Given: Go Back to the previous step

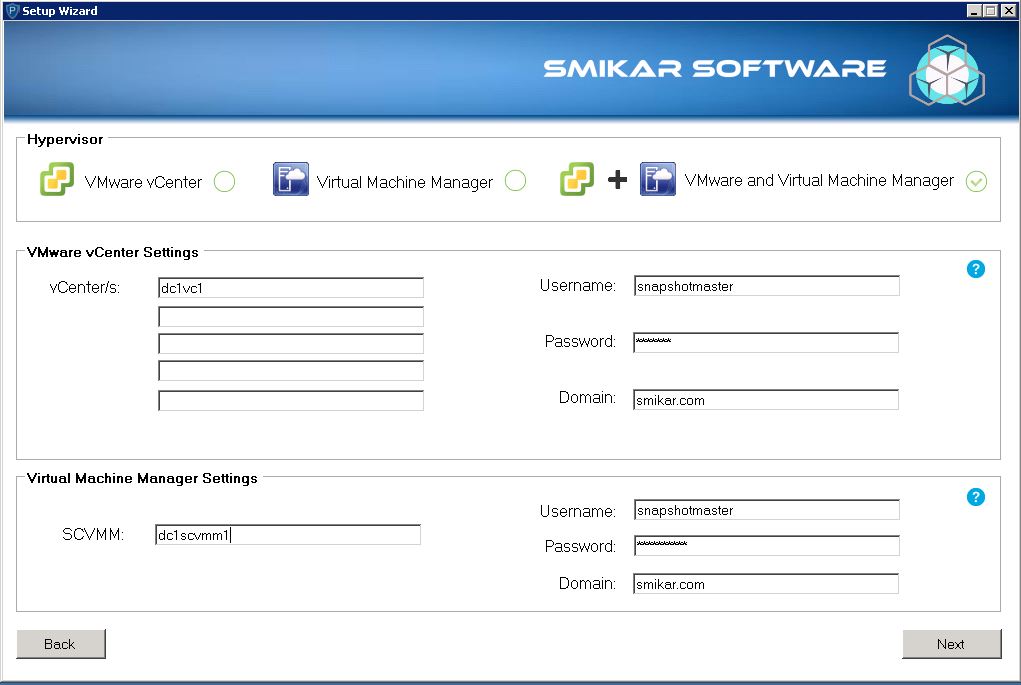Looking at the screenshot, I should point(61,644).
